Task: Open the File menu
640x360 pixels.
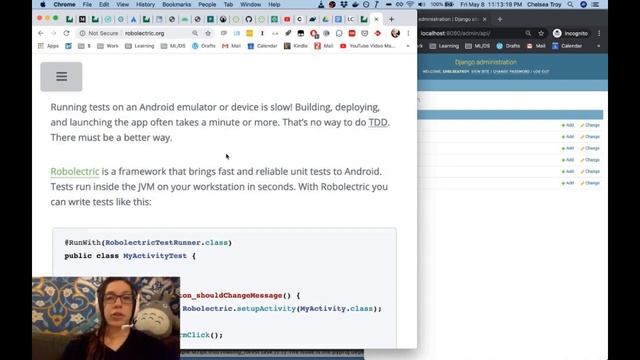Action: (x=87, y=4)
